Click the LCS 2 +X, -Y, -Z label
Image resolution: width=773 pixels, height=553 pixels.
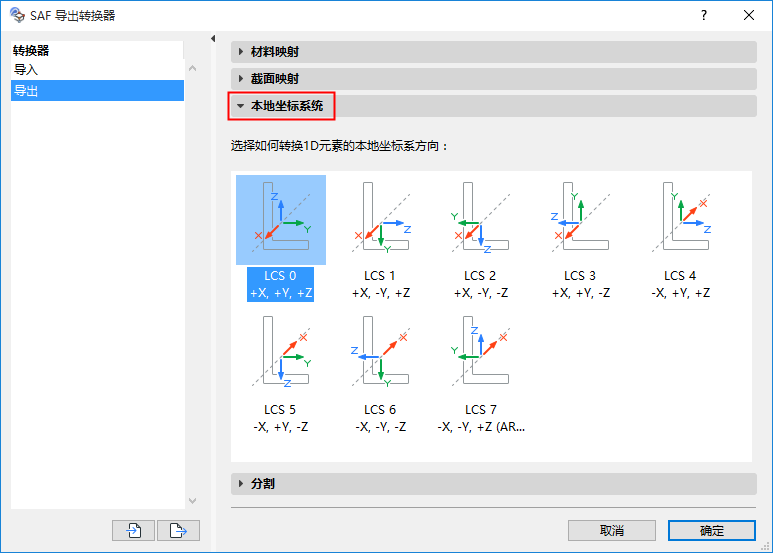(x=481, y=284)
